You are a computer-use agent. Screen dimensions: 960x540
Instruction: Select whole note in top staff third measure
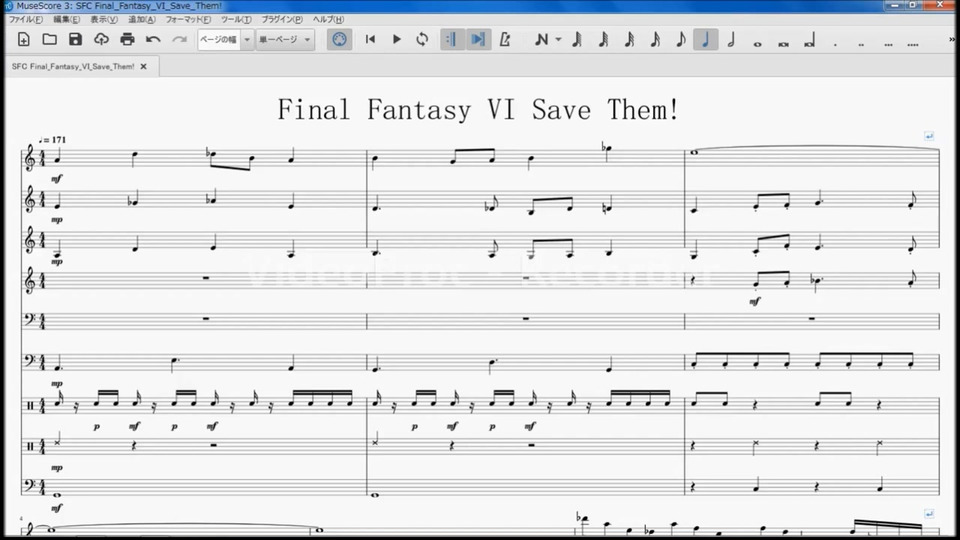click(694, 152)
